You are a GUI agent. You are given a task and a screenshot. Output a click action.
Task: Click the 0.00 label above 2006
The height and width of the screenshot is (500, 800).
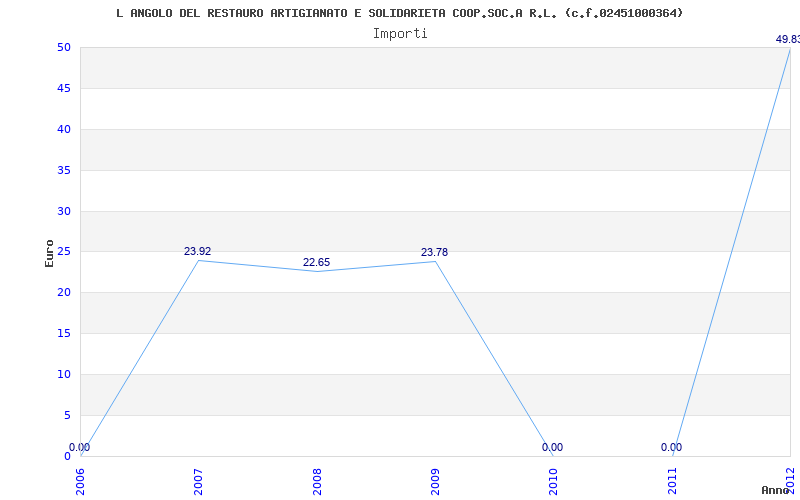(80, 447)
